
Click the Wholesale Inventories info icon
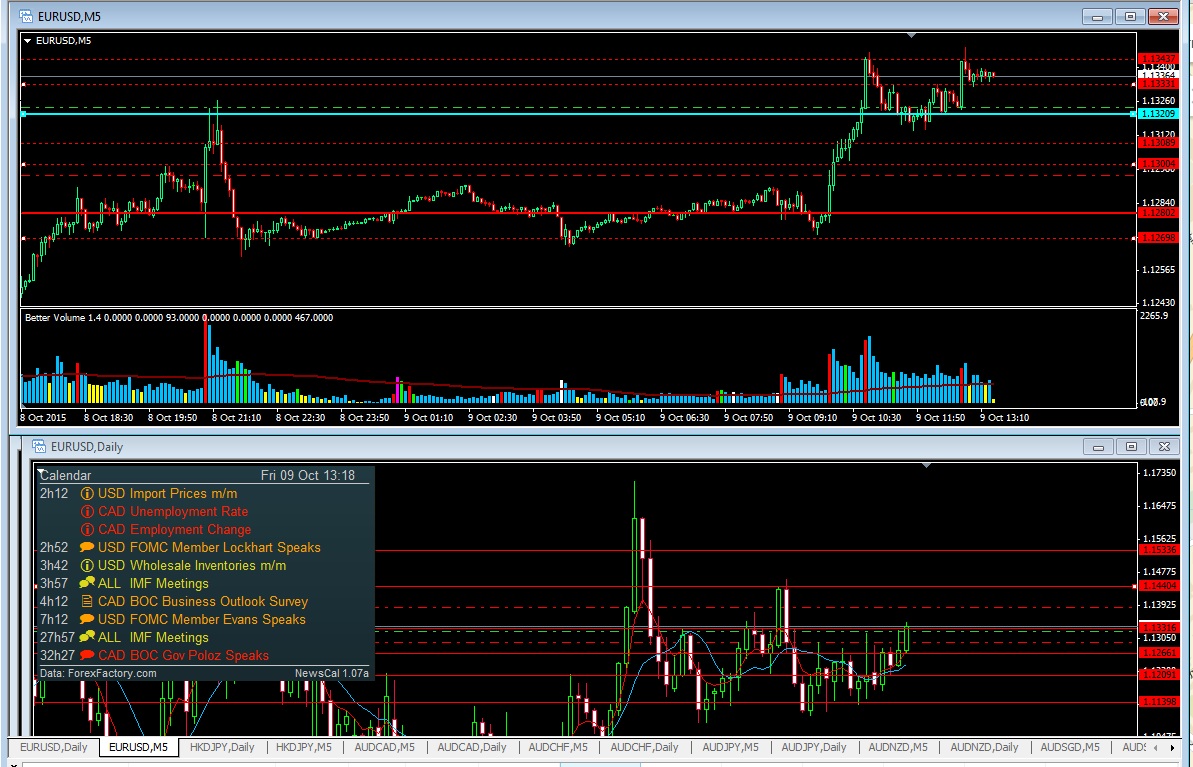pos(87,565)
